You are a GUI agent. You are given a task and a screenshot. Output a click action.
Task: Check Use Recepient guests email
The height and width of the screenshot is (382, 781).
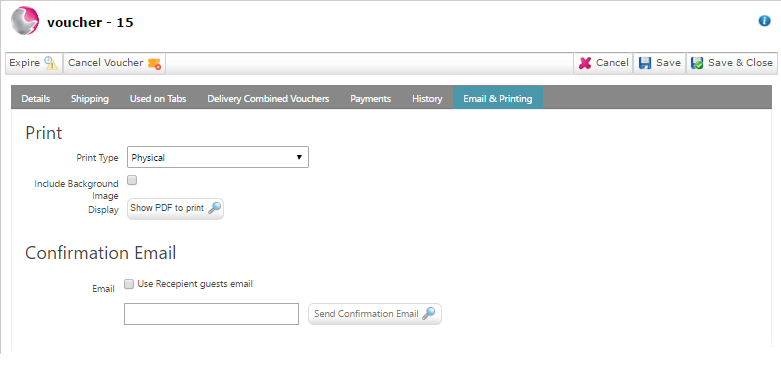tap(129, 284)
